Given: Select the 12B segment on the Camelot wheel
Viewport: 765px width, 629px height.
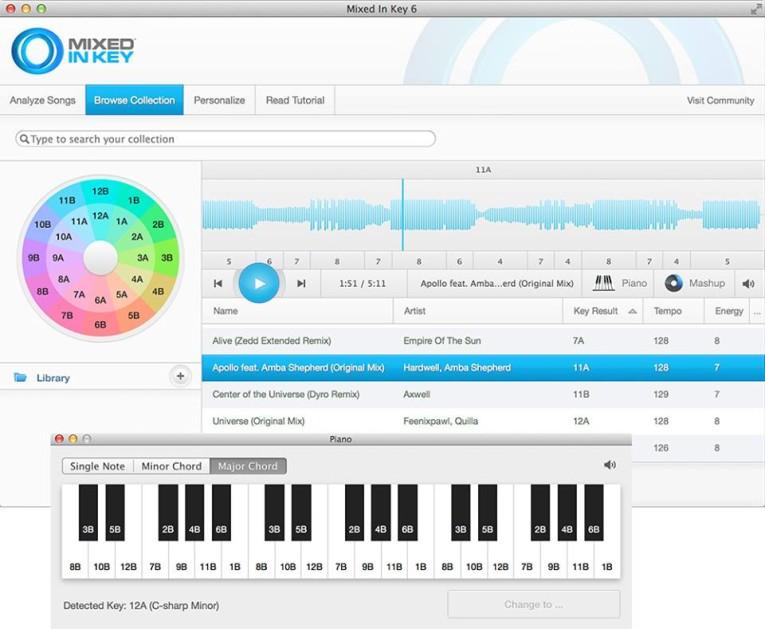Looking at the screenshot, I should [100, 191].
